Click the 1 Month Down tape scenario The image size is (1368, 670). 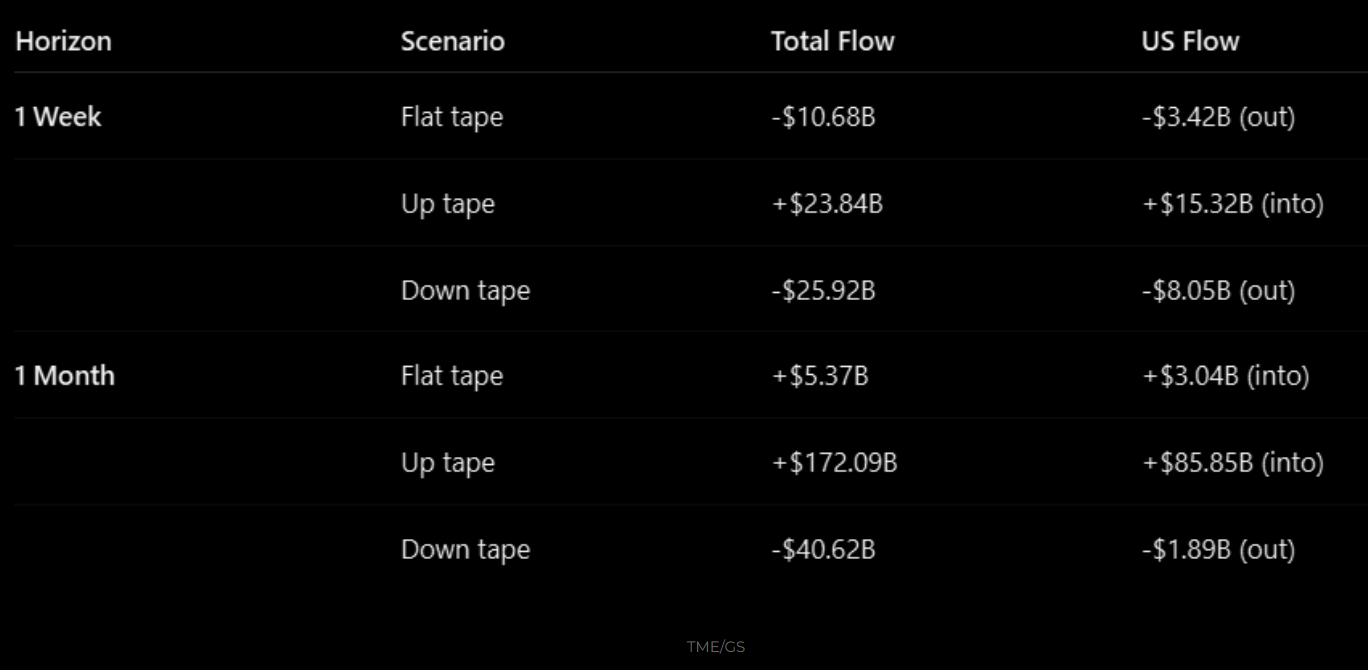coord(465,550)
